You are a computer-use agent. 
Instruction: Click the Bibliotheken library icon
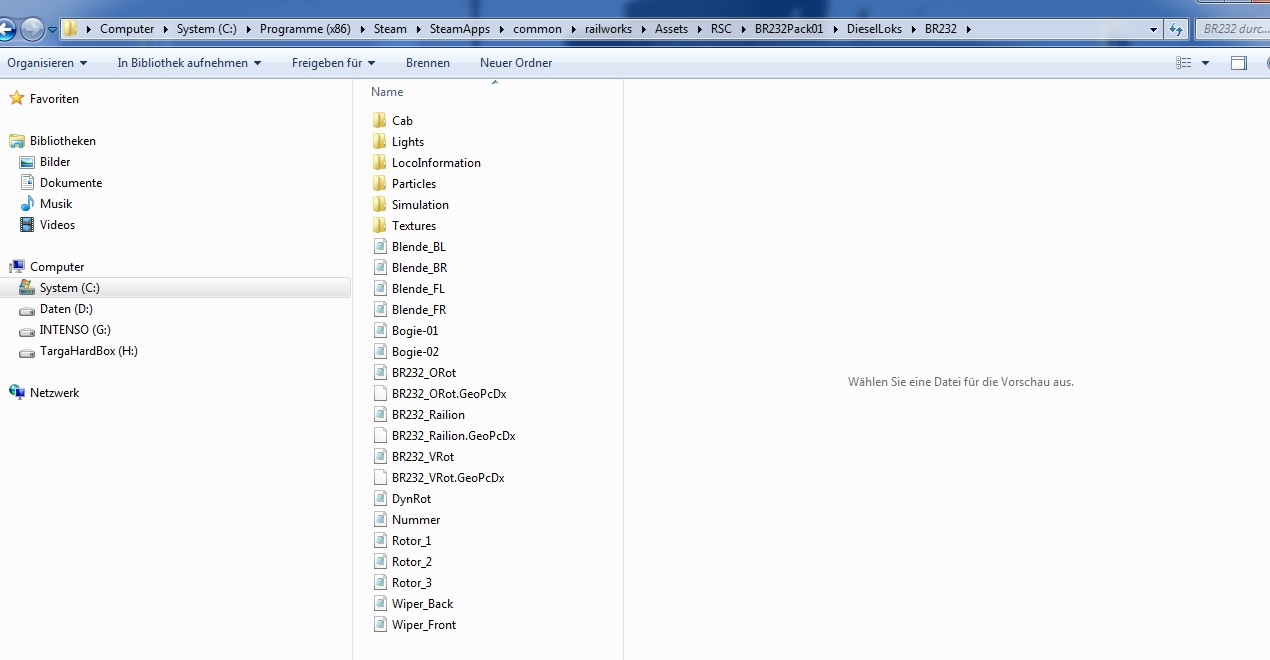(16, 140)
